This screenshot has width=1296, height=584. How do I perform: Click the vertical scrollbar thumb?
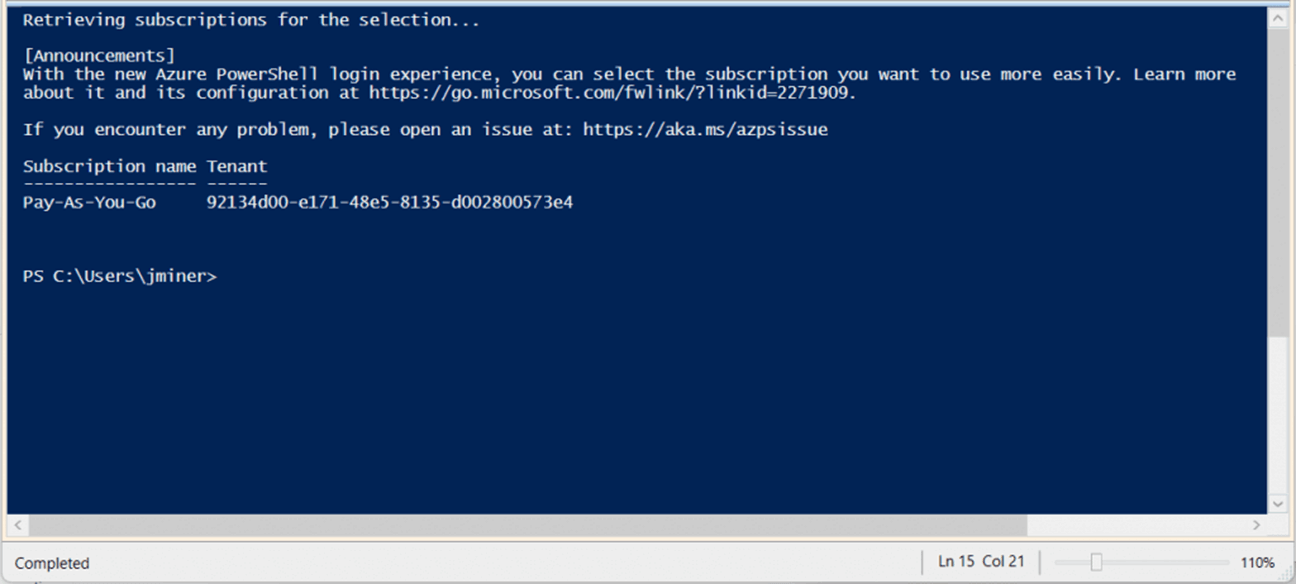coord(1278,180)
